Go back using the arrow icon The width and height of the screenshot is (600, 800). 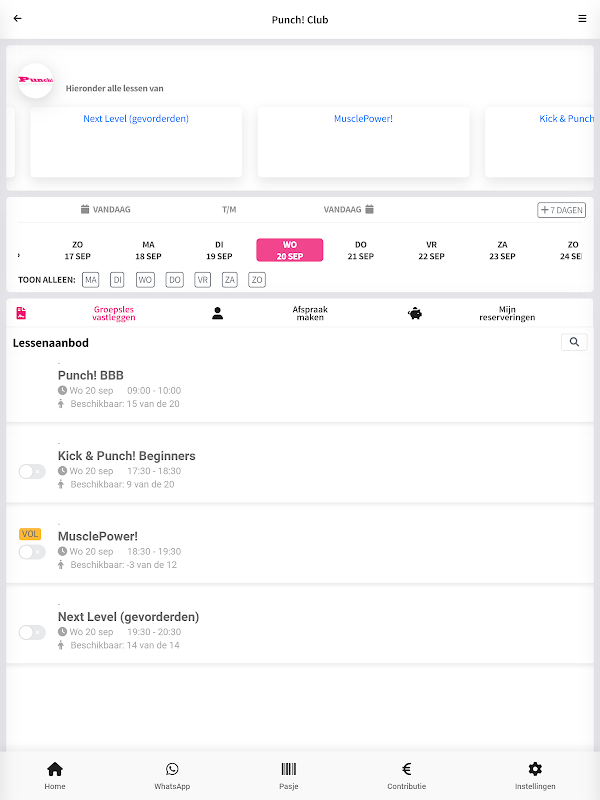[17, 19]
